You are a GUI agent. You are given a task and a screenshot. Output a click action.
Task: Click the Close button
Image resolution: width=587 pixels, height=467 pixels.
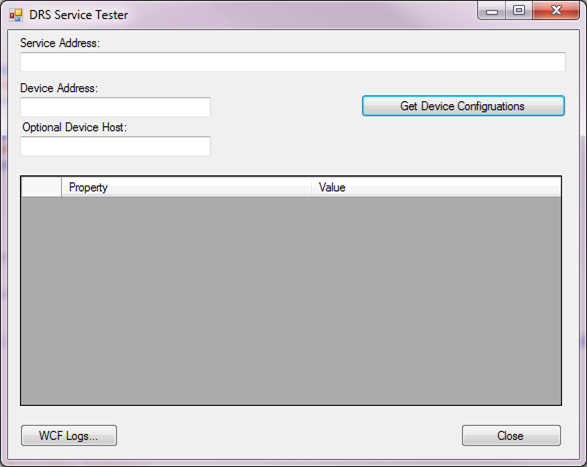[511, 436]
